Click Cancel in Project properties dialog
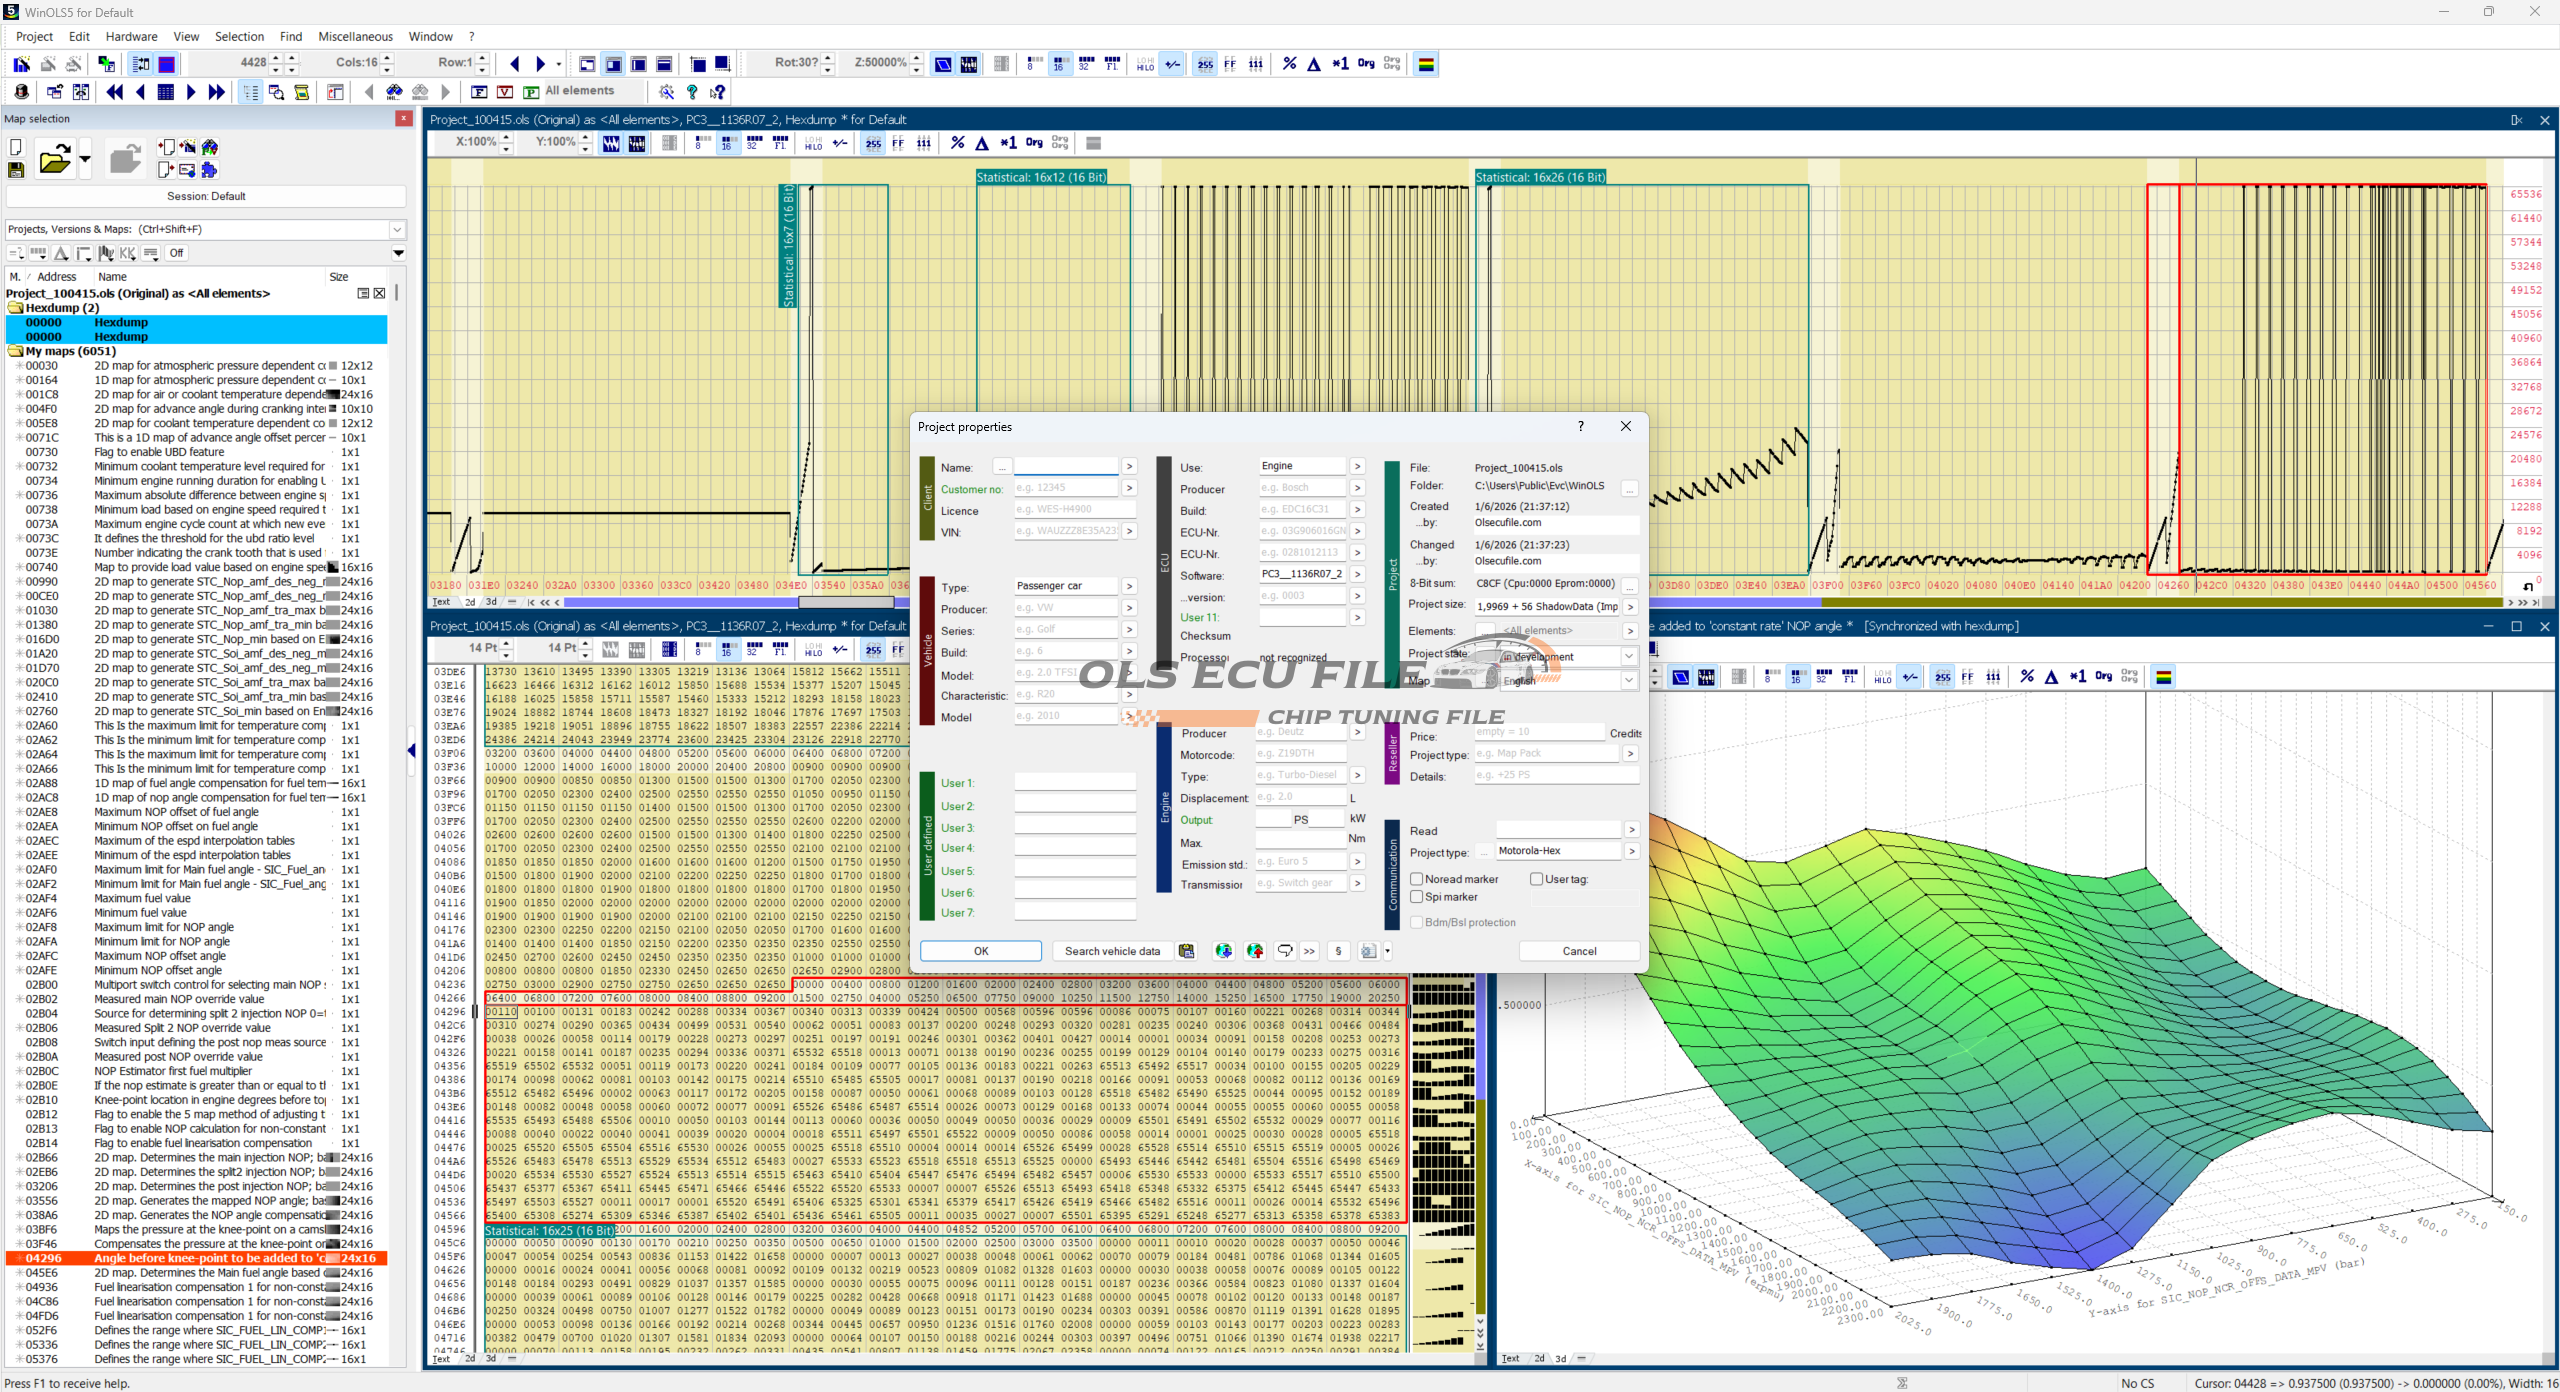Image resolution: width=2560 pixels, height=1392 pixels. [1579, 951]
